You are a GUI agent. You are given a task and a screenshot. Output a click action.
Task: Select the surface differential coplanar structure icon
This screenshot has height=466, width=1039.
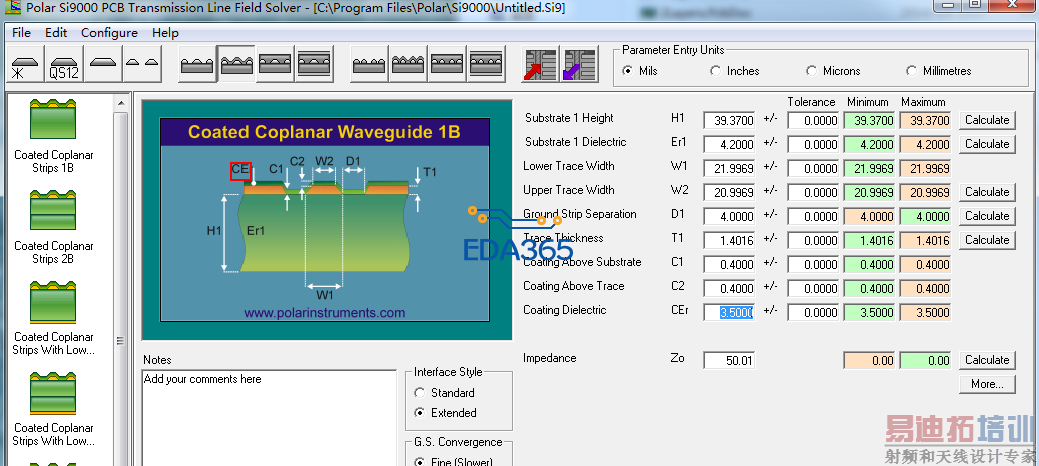(x=369, y=64)
